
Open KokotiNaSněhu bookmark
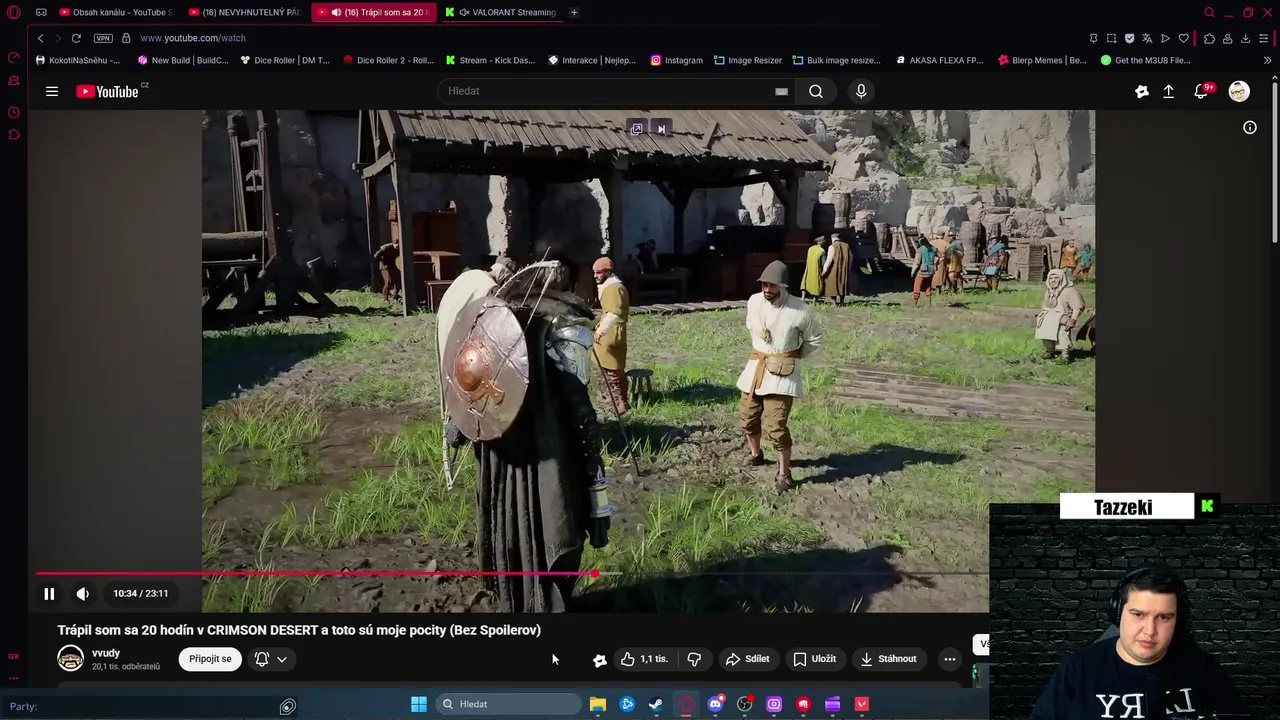click(78, 60)
